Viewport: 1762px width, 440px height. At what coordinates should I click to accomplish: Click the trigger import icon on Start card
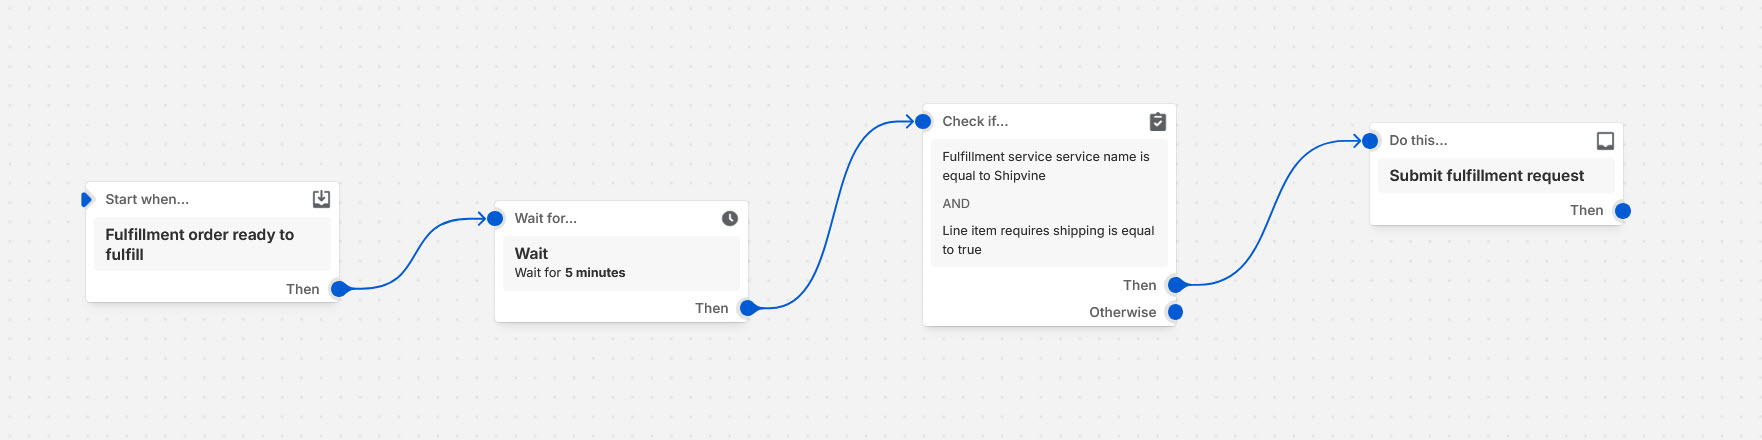(321, 199)
